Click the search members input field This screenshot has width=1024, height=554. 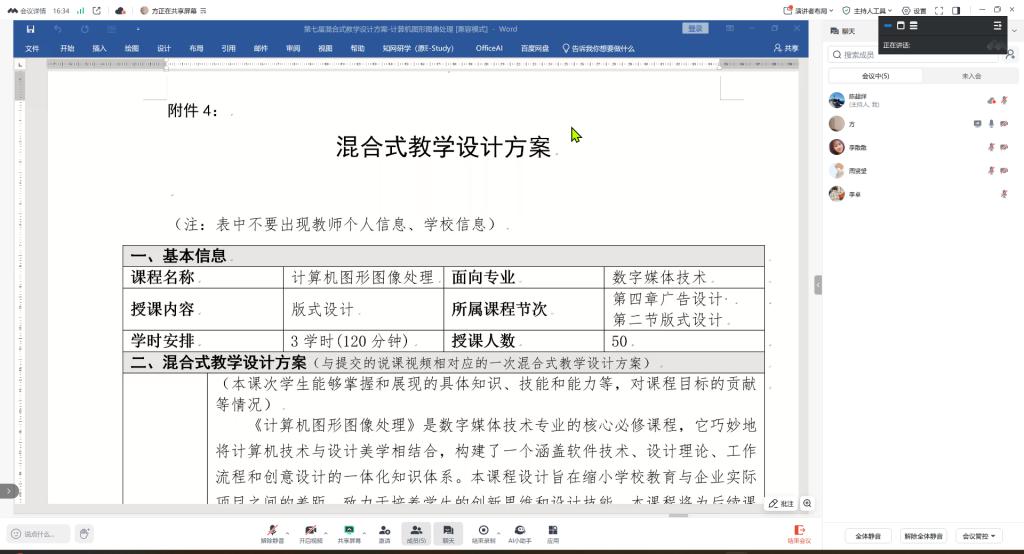point(915,55)
